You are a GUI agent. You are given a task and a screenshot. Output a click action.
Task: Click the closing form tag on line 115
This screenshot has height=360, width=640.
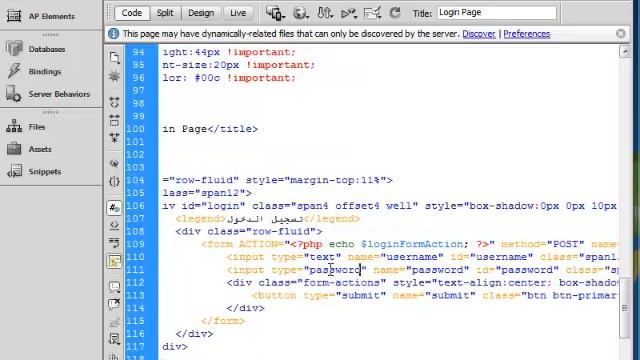(x=223, y=321)
